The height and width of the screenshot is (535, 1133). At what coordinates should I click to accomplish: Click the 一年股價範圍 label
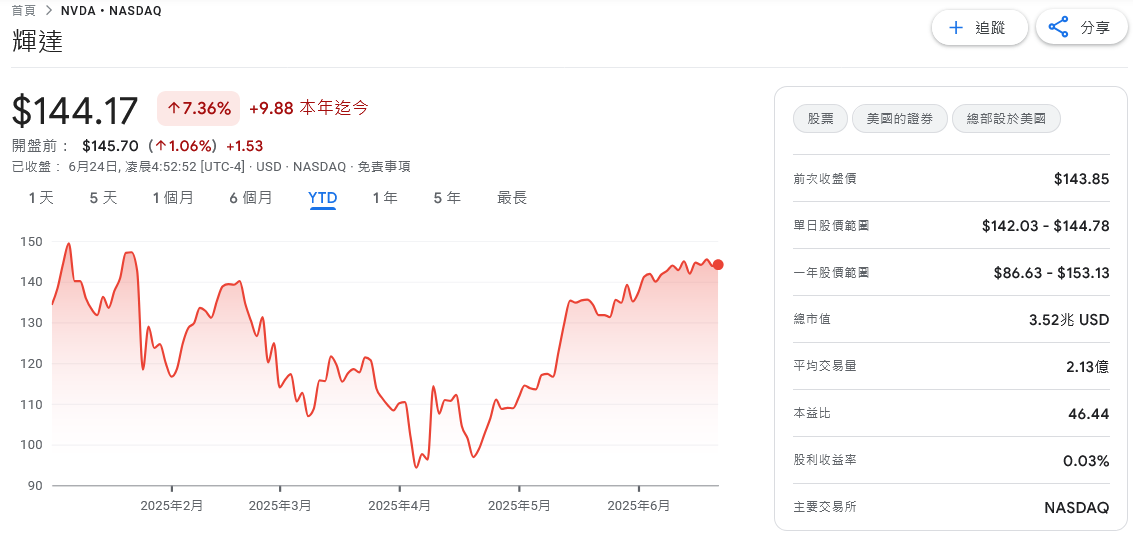831,273
